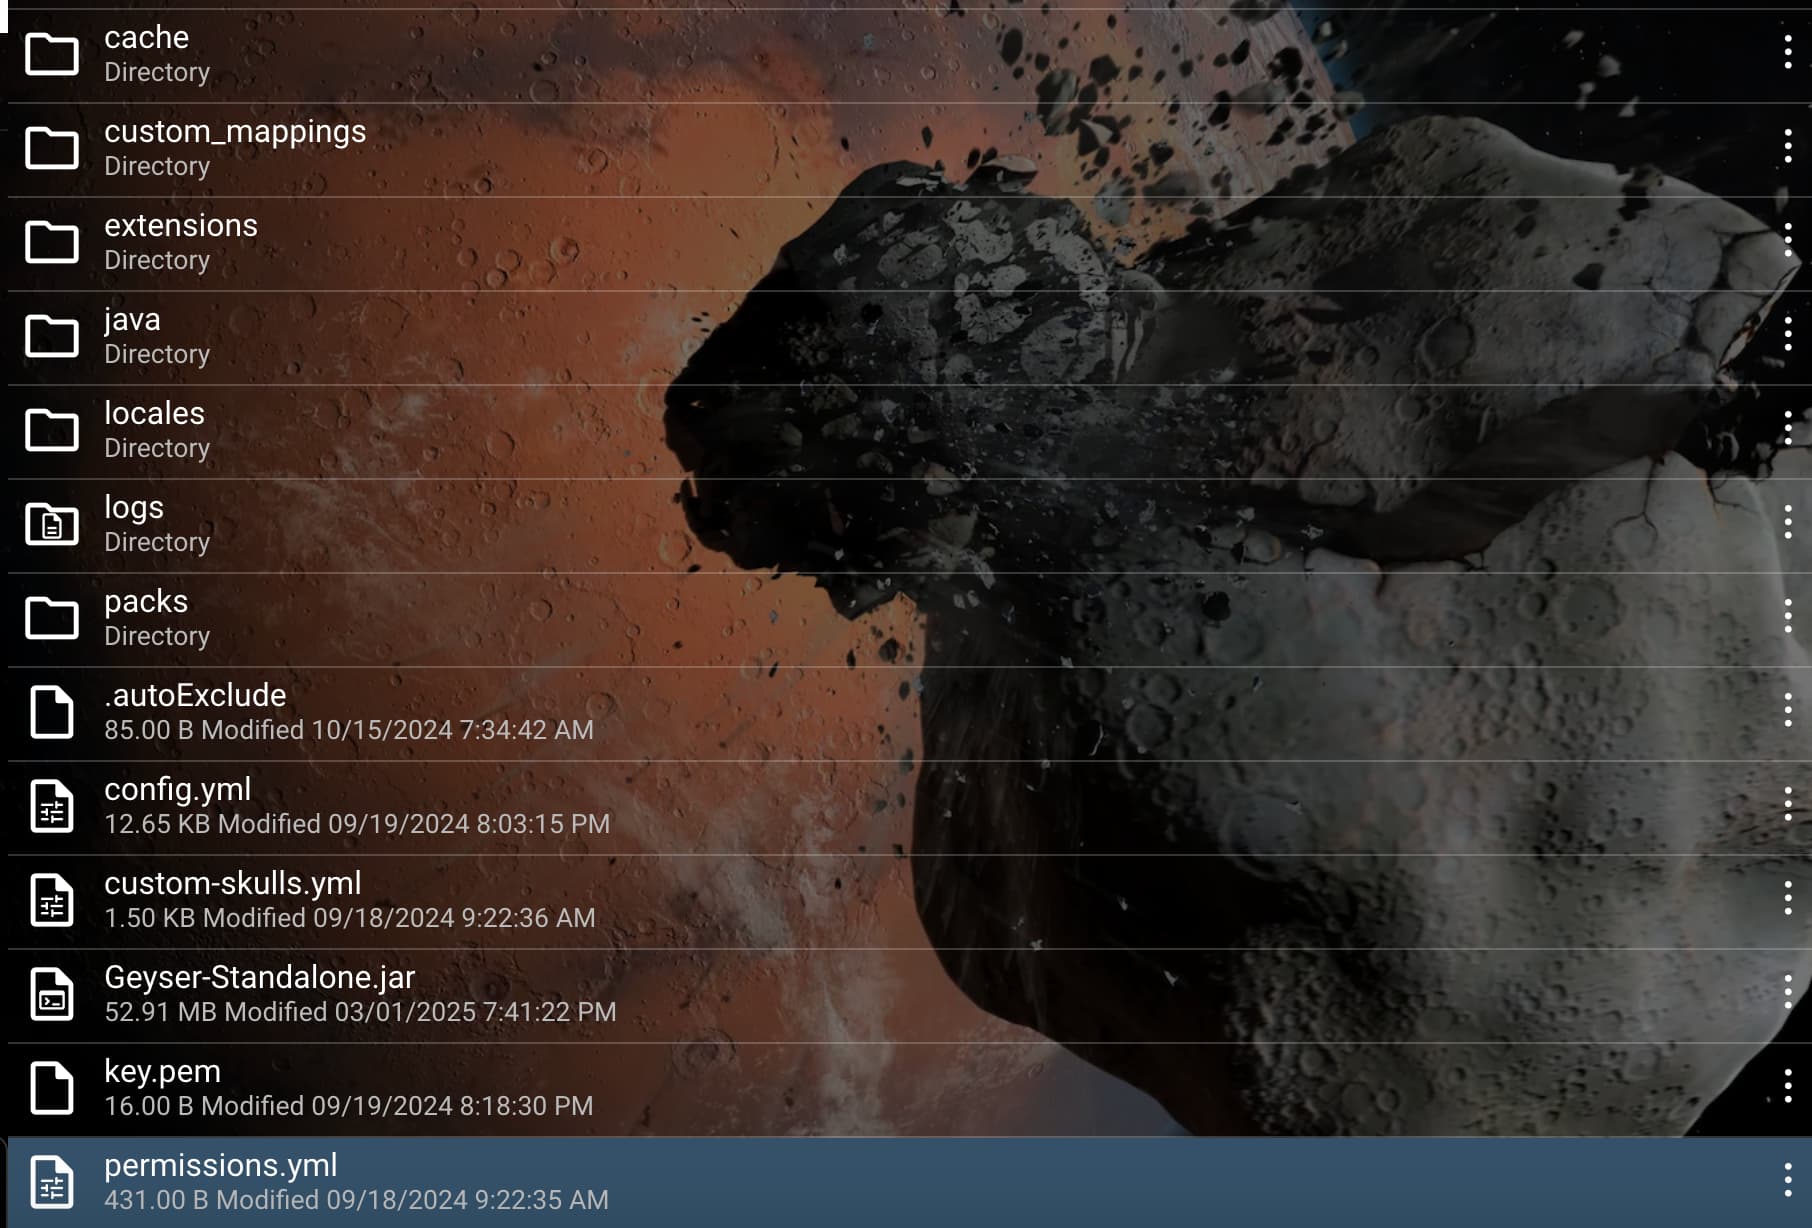This screenshot has width=1812, height=1228.
Task: Open the three-dot menu for config.yml
Action: pyautogui.click(x=1788, y=804)
